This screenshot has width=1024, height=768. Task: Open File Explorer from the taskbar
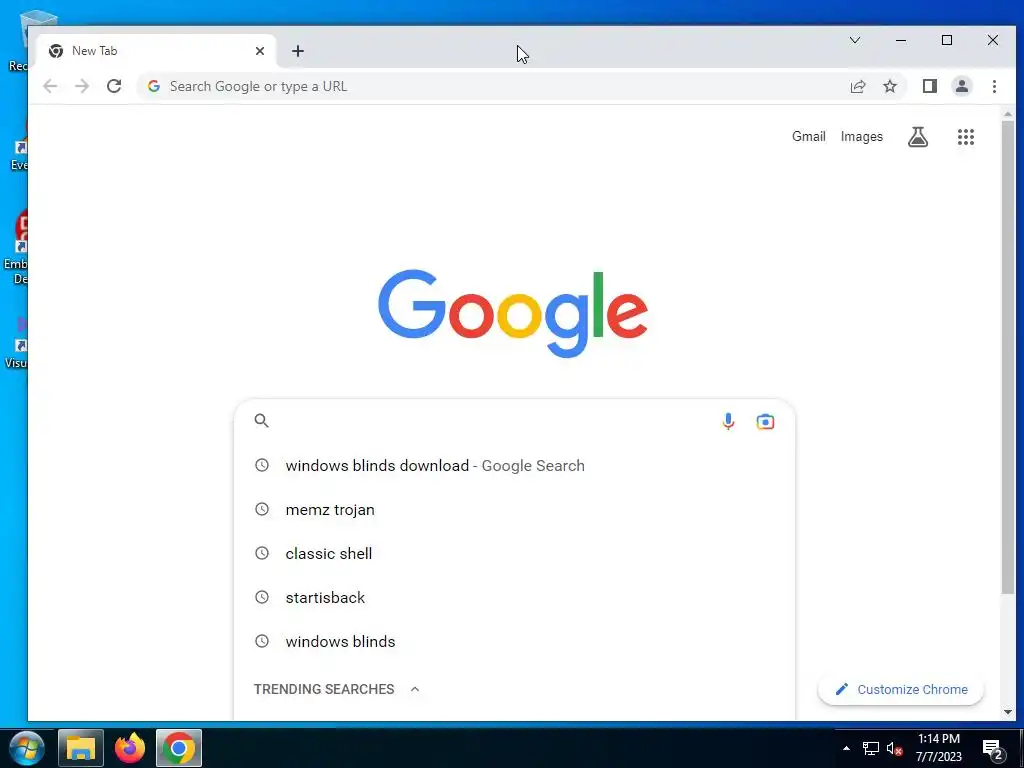click(81, 748)
